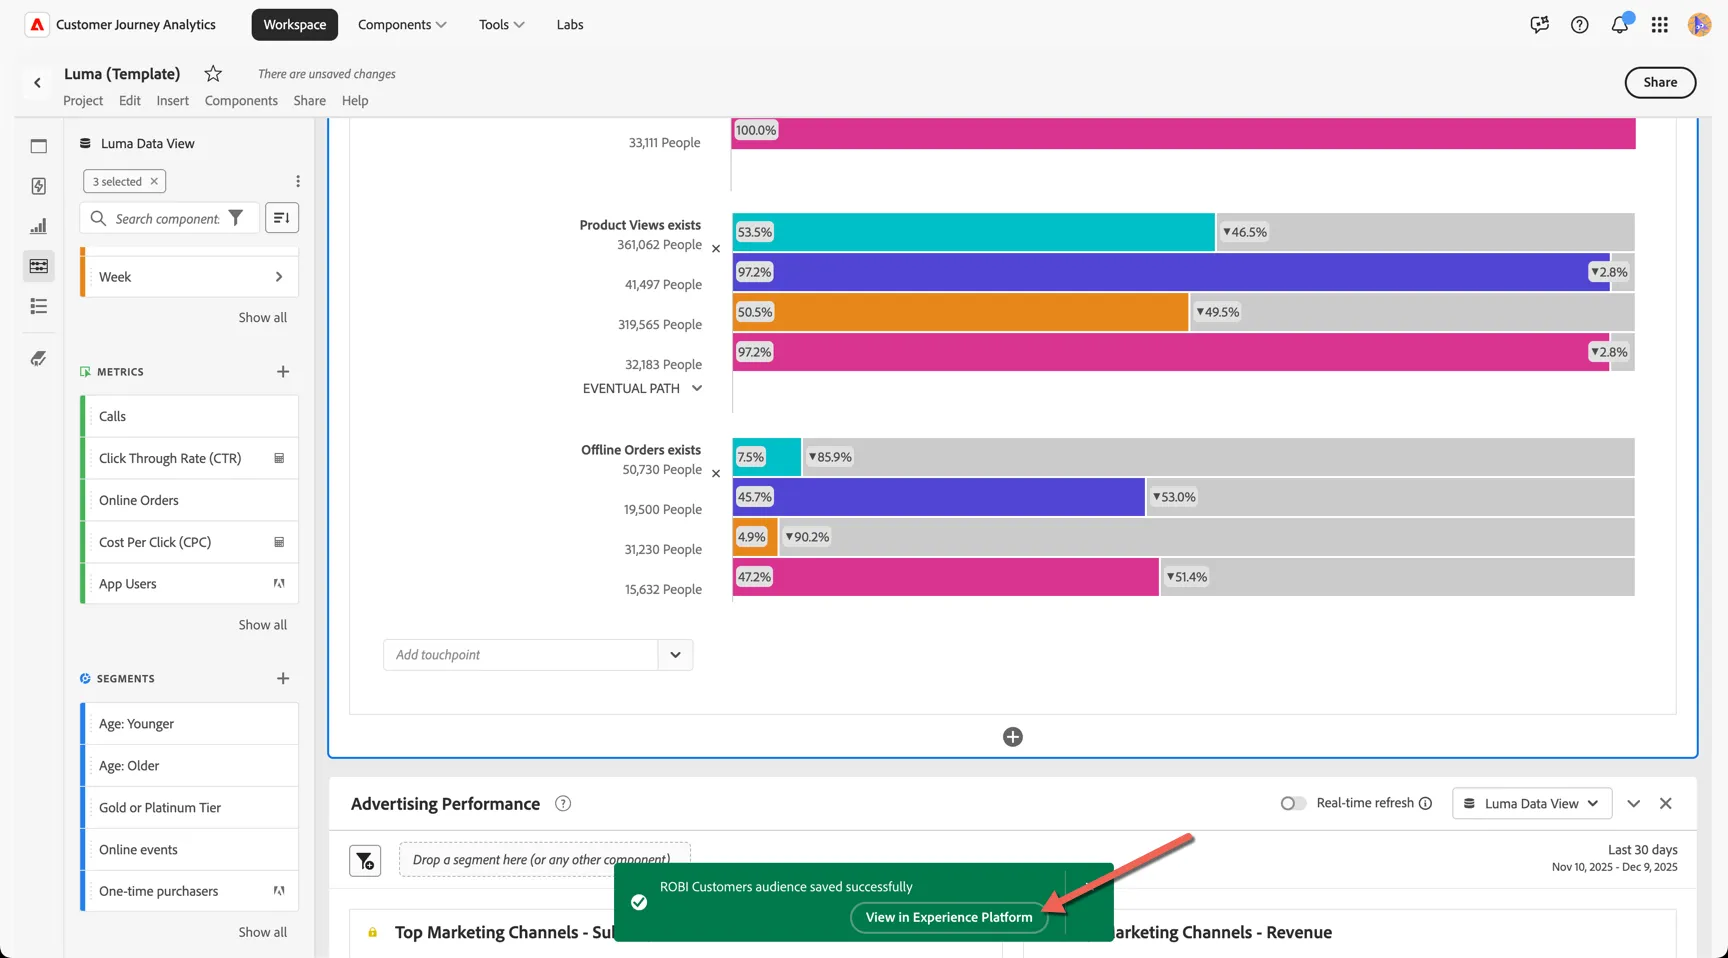
Task: Remove the Offline Orders exists touchpoint
Action: 716,474
